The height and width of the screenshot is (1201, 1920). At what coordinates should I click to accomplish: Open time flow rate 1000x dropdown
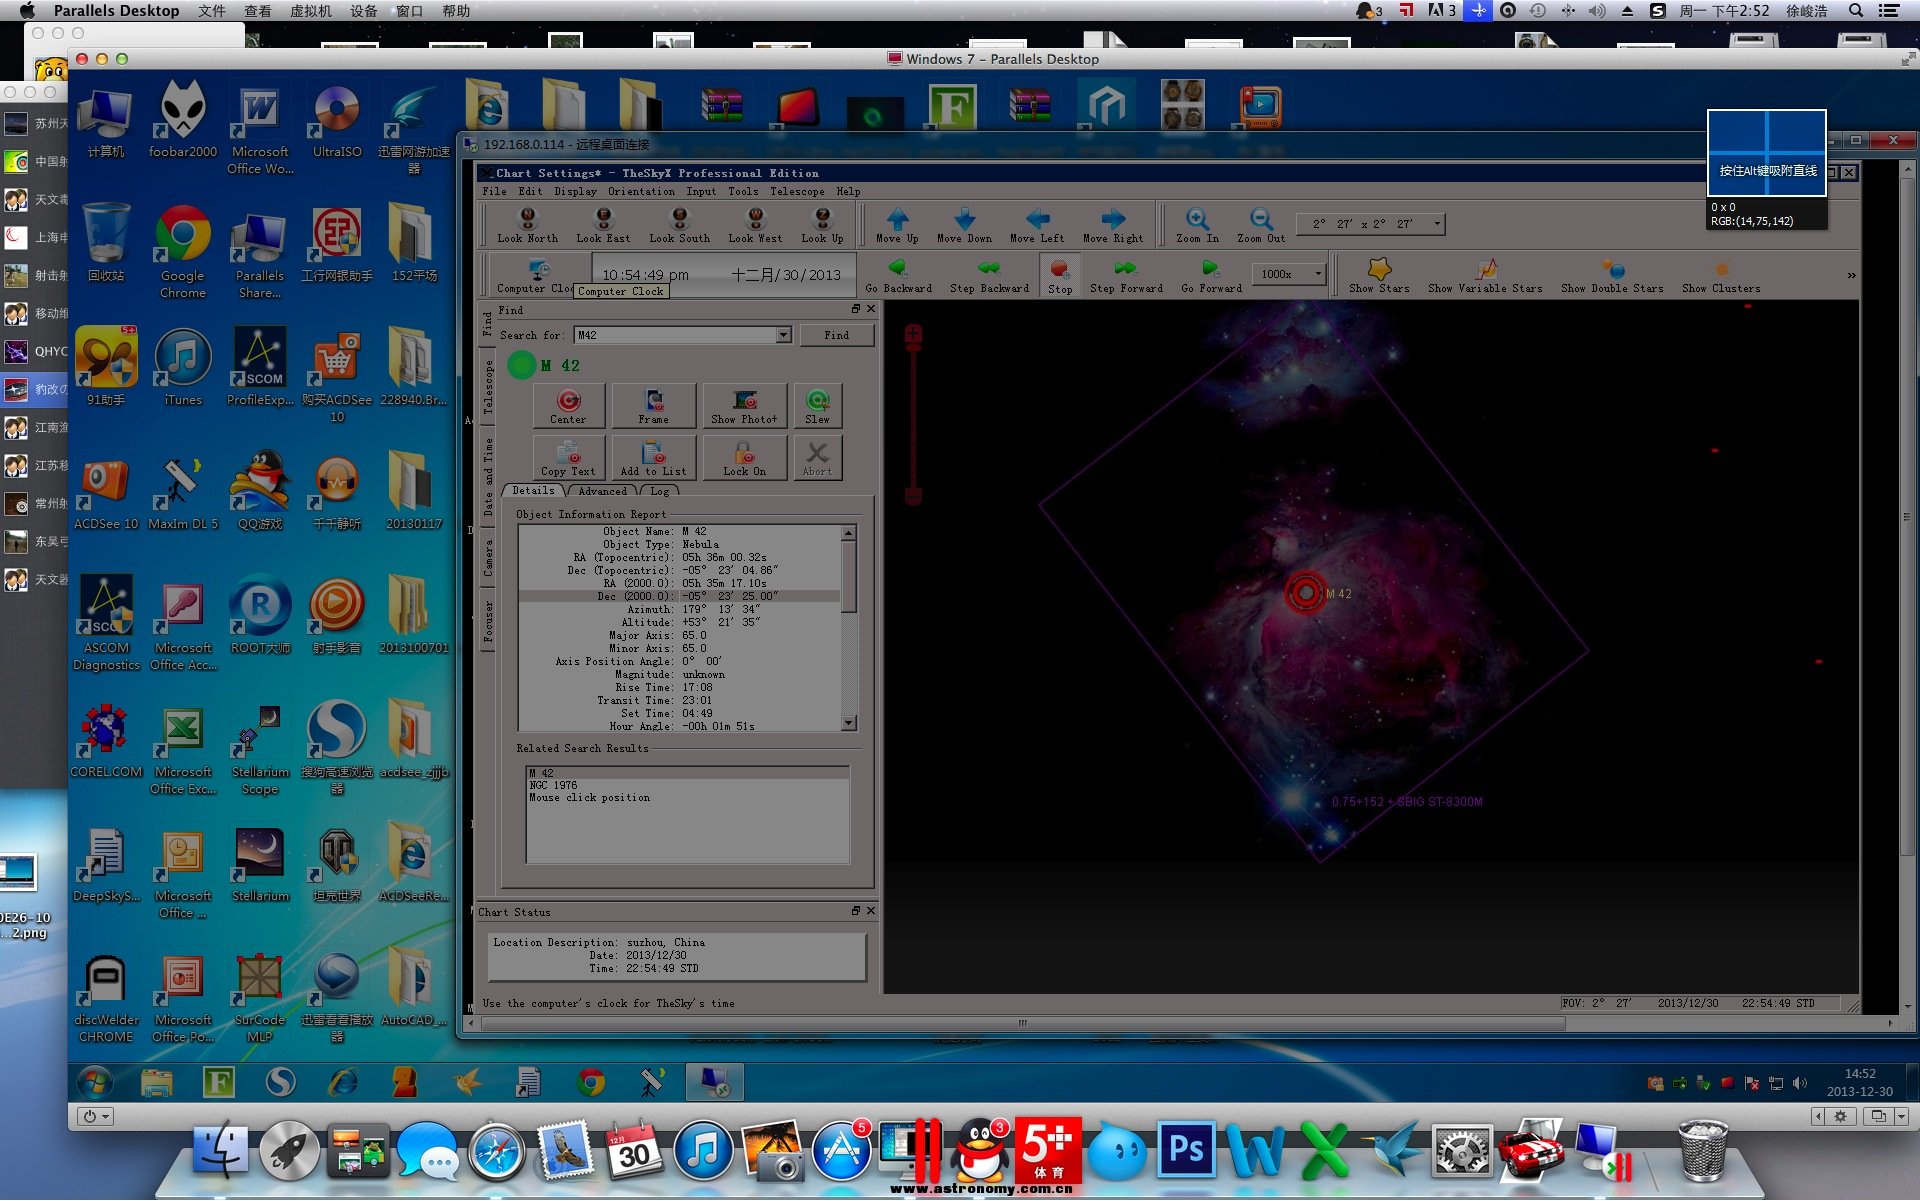tap(1318, 274)
